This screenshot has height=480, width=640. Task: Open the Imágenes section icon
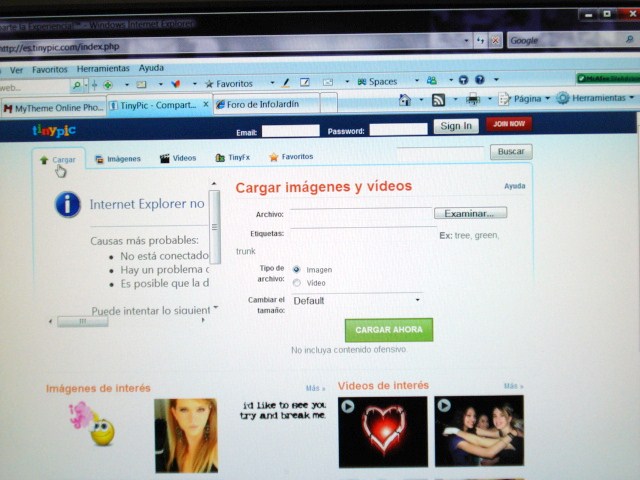(100, 158)
